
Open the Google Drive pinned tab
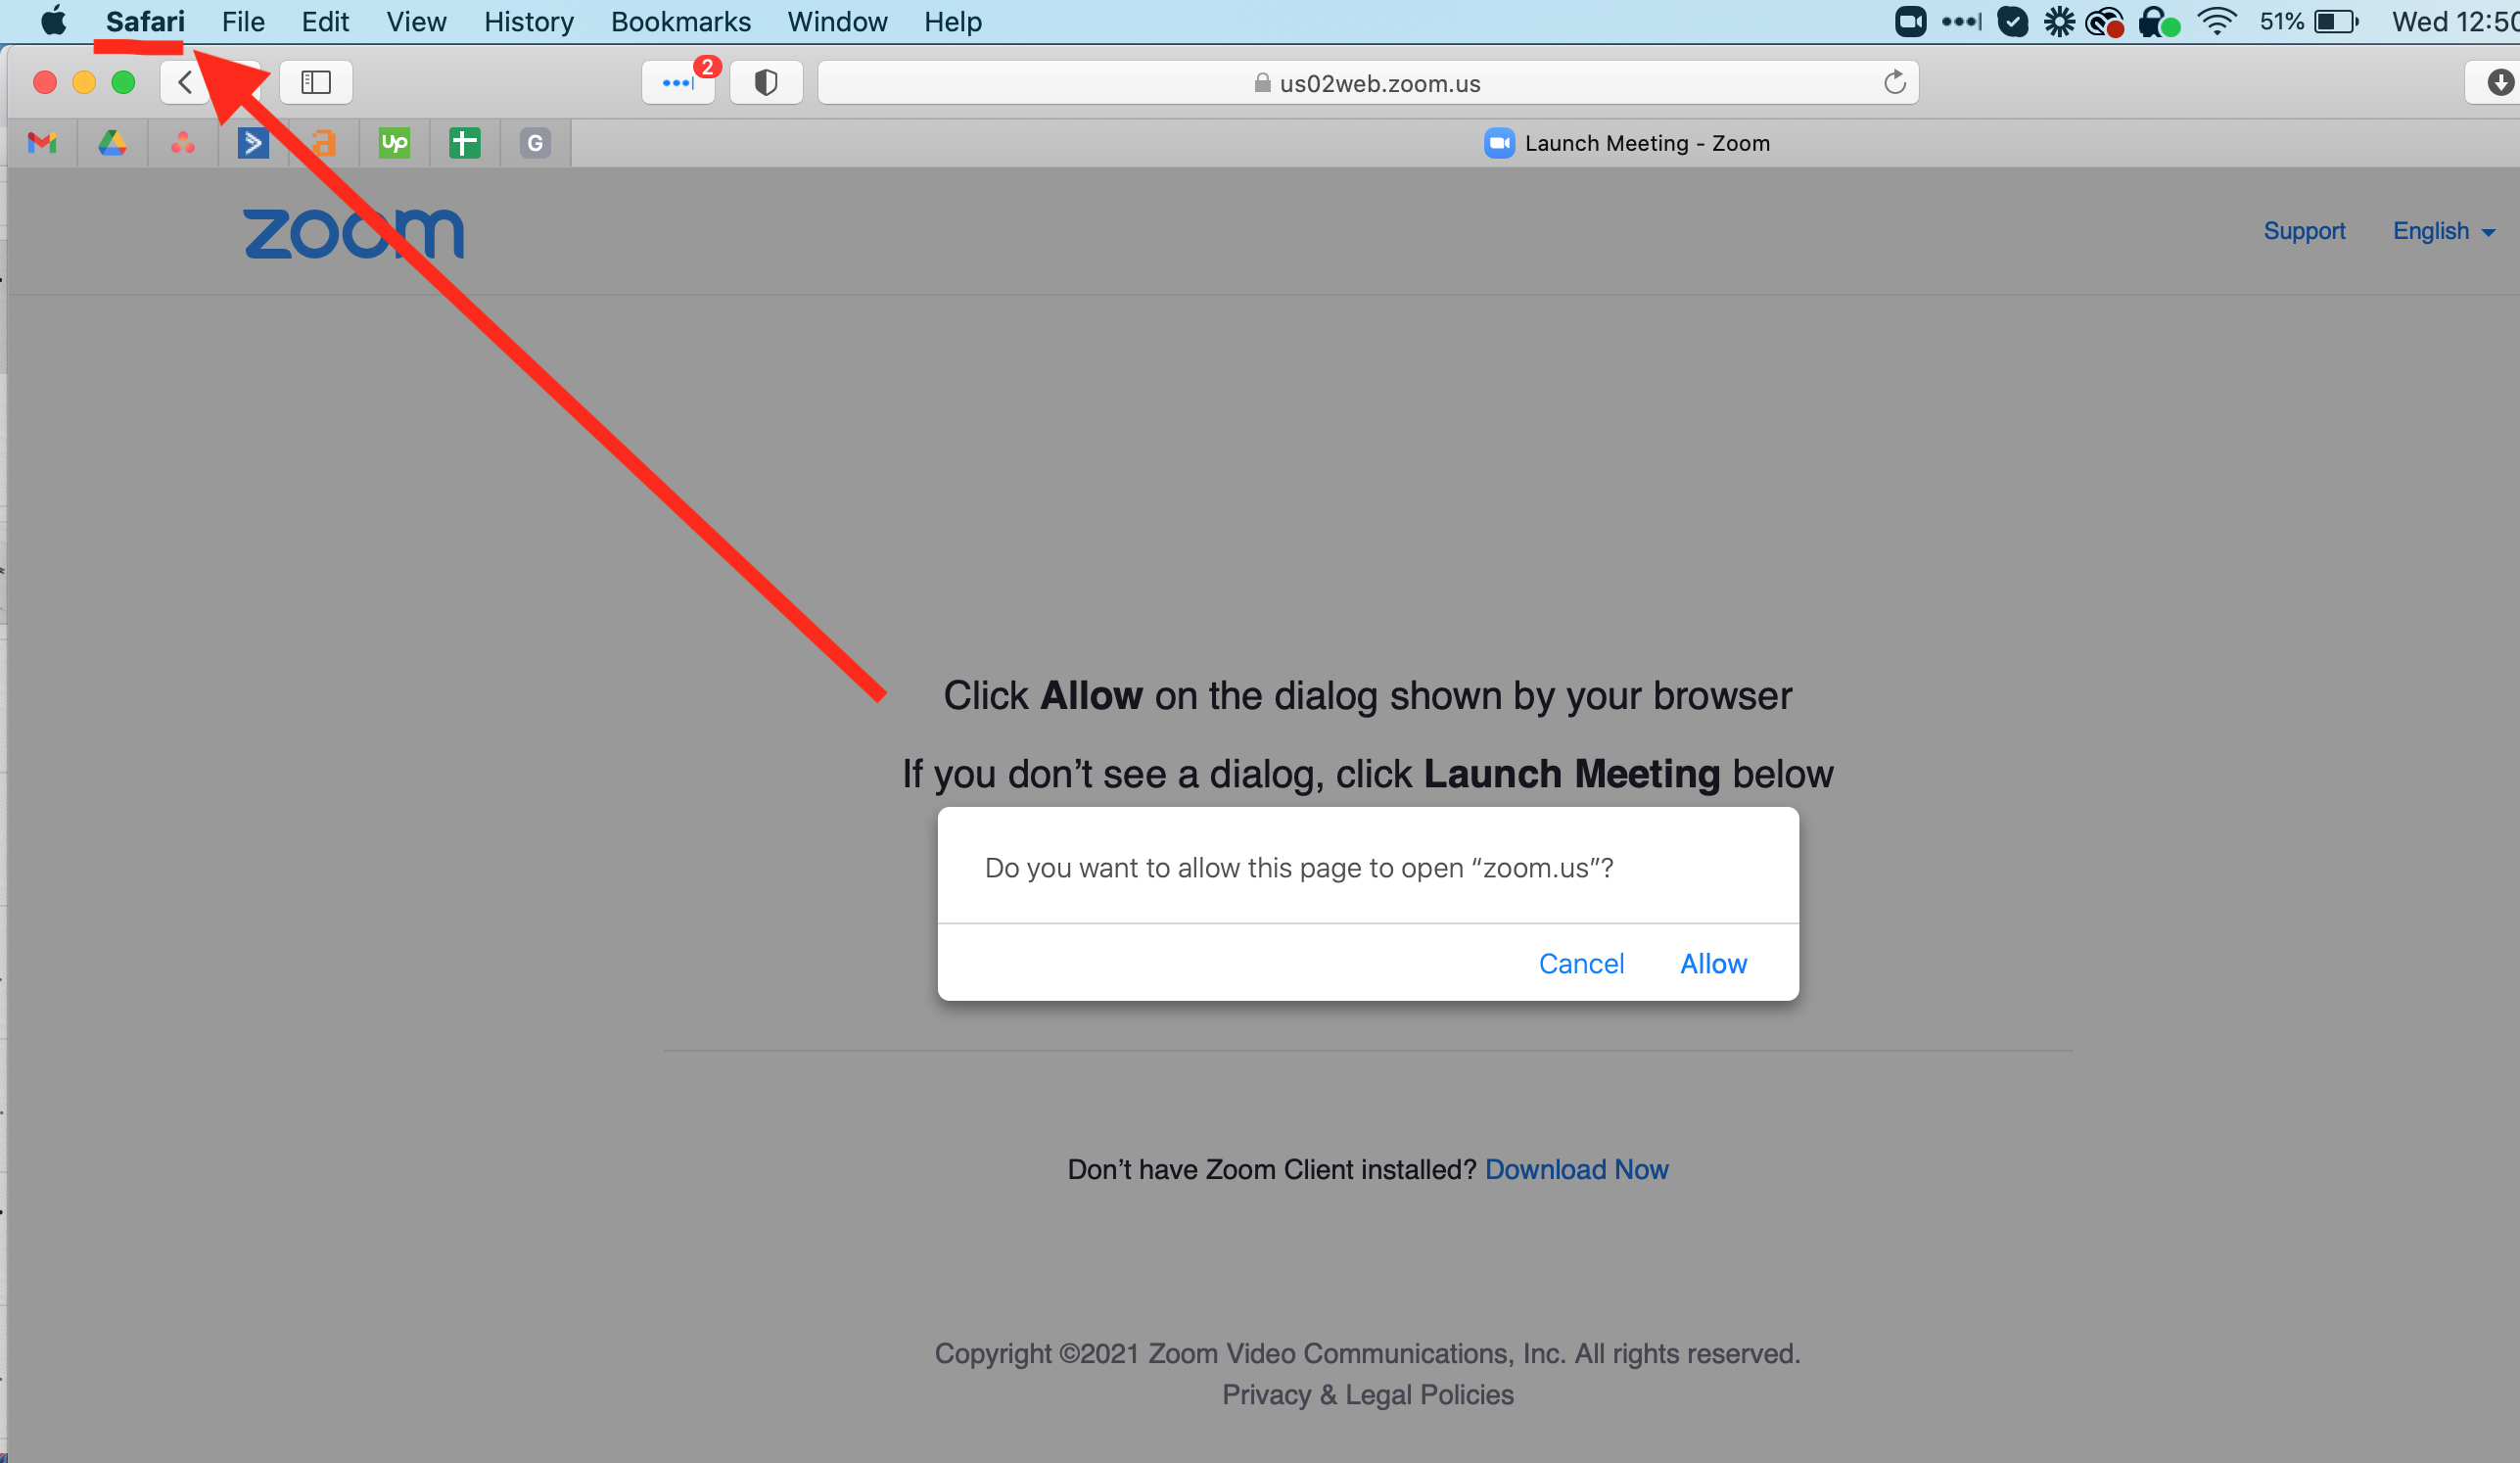click(112, 143)
